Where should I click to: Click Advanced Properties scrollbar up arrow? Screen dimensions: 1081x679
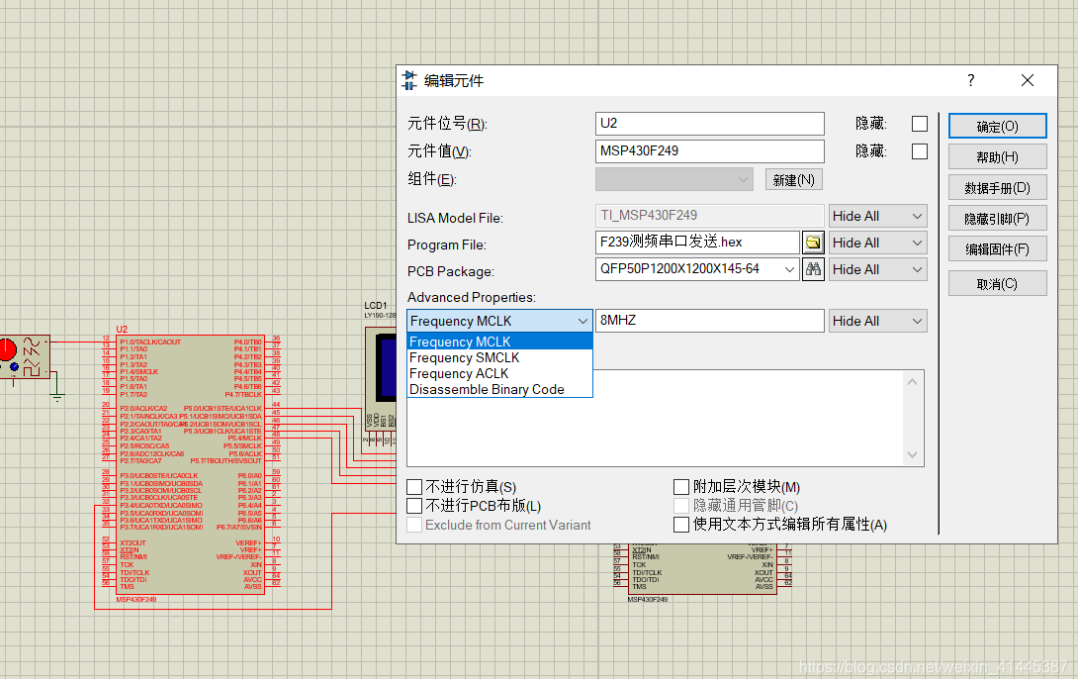pyautogui.click(x=910, y=381)
